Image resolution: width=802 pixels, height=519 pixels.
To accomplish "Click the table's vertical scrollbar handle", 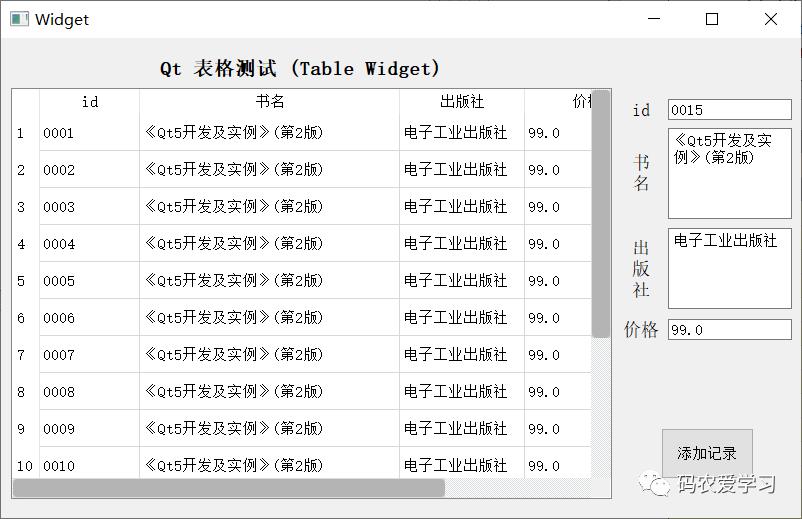I will point(600,214).
